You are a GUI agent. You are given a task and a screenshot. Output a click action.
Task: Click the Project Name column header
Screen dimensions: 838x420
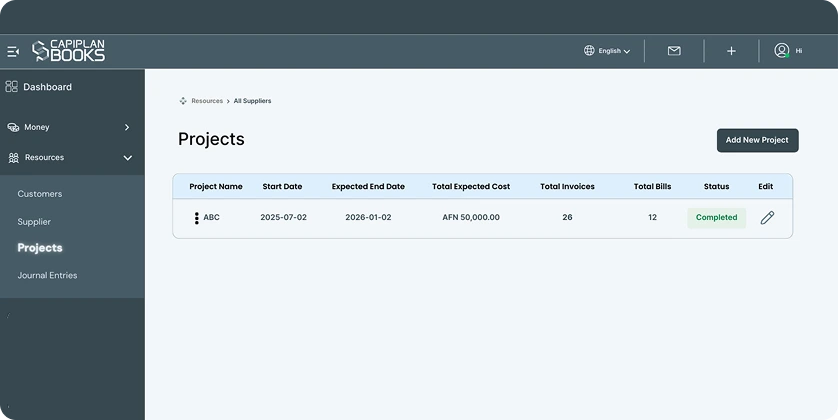(216, 186)
